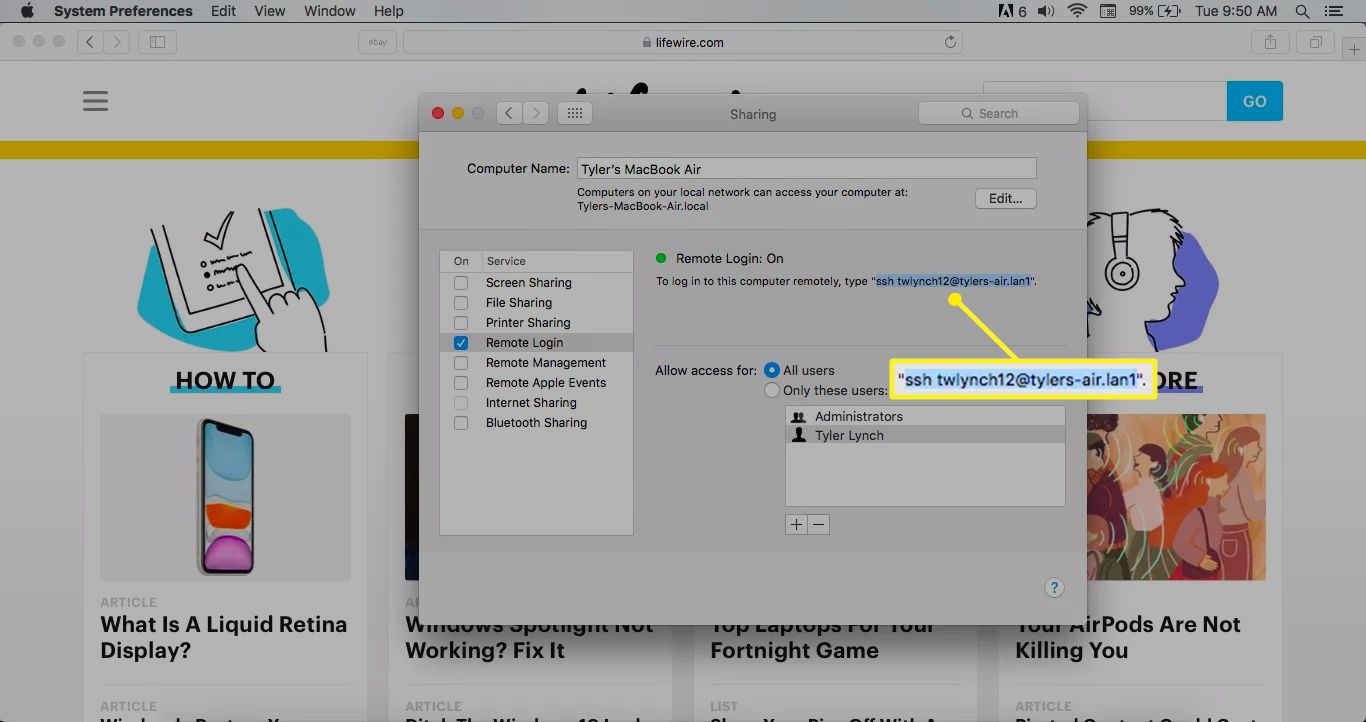Open the Lifewire hamburger menu

pyautogui.click(x=95, y=101)
